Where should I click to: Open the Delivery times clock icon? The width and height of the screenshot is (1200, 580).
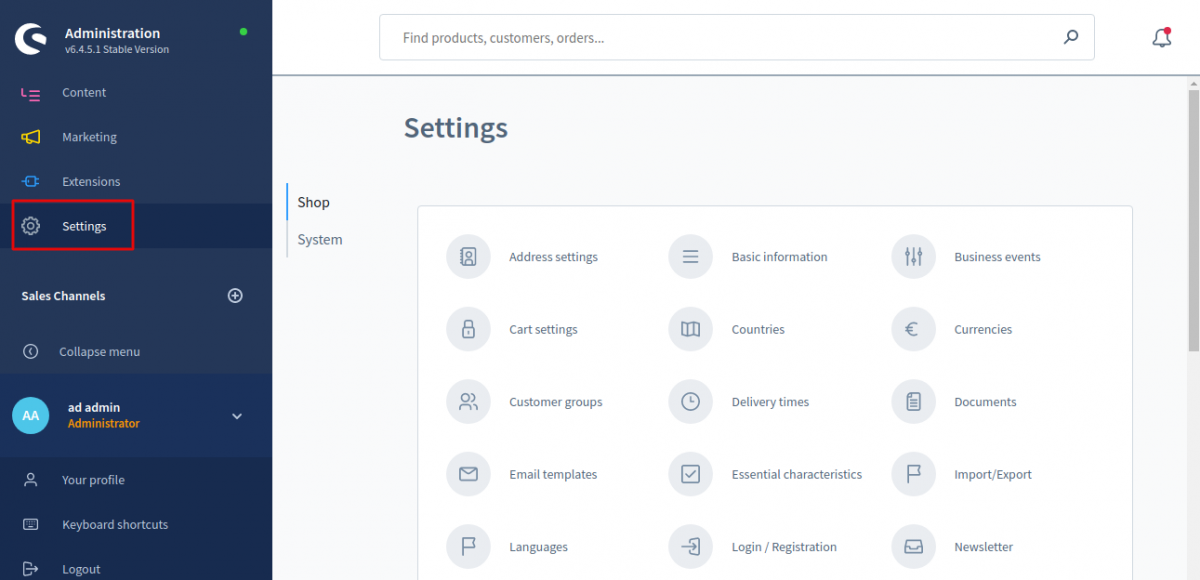pos(690,402)
